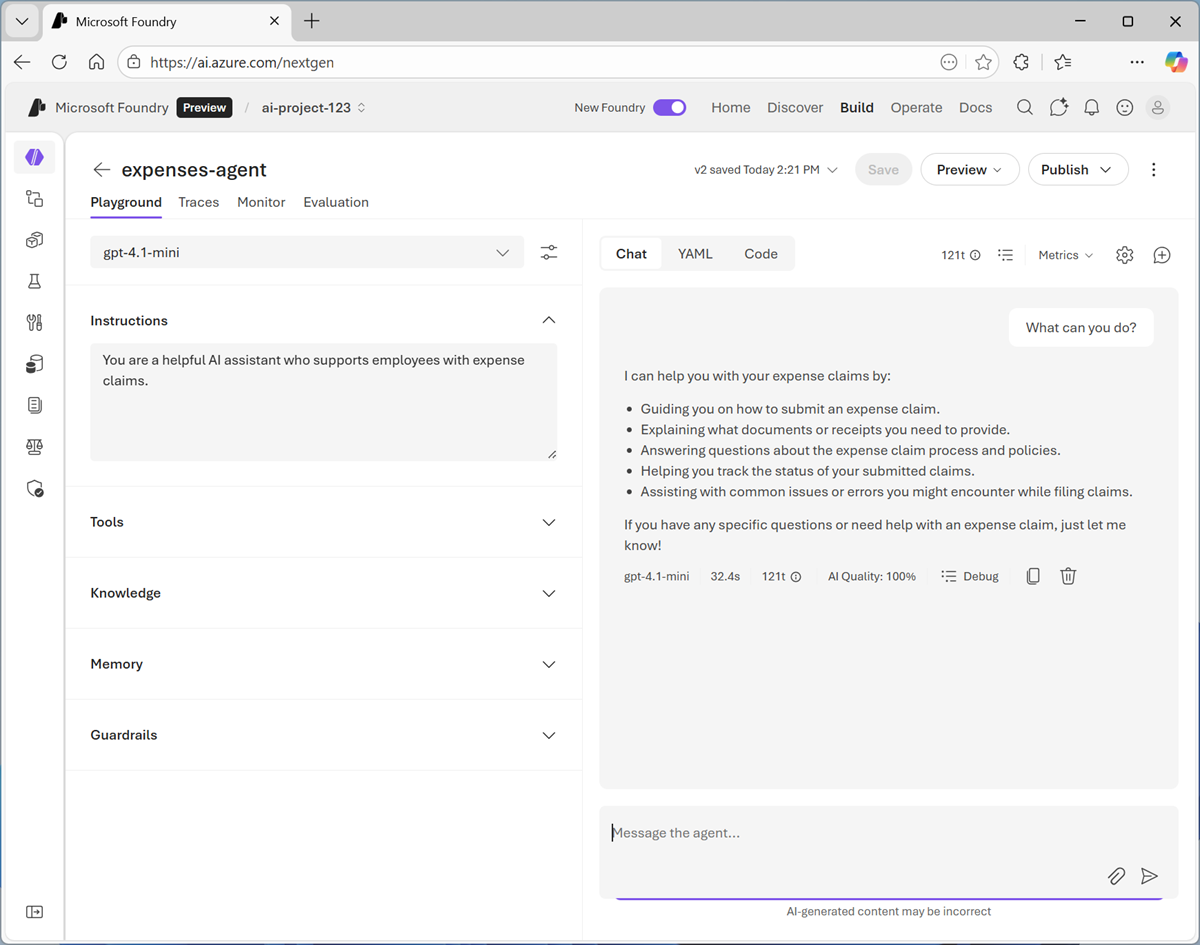Screen dimensions: 1200x945
Task: Collapse the Instructions section
Action: [548, 320]
